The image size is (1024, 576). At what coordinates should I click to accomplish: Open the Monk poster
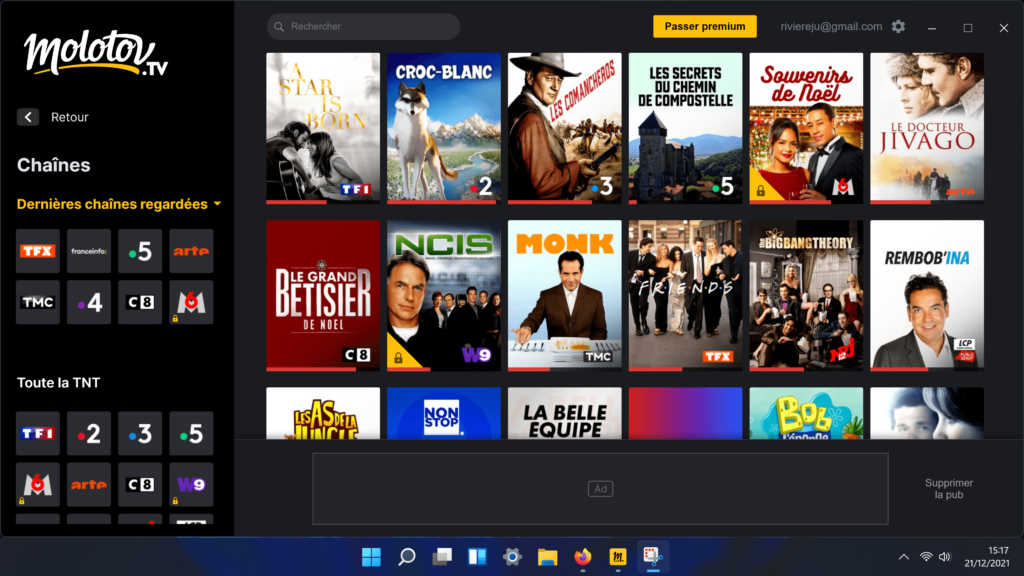pos(565,295)
